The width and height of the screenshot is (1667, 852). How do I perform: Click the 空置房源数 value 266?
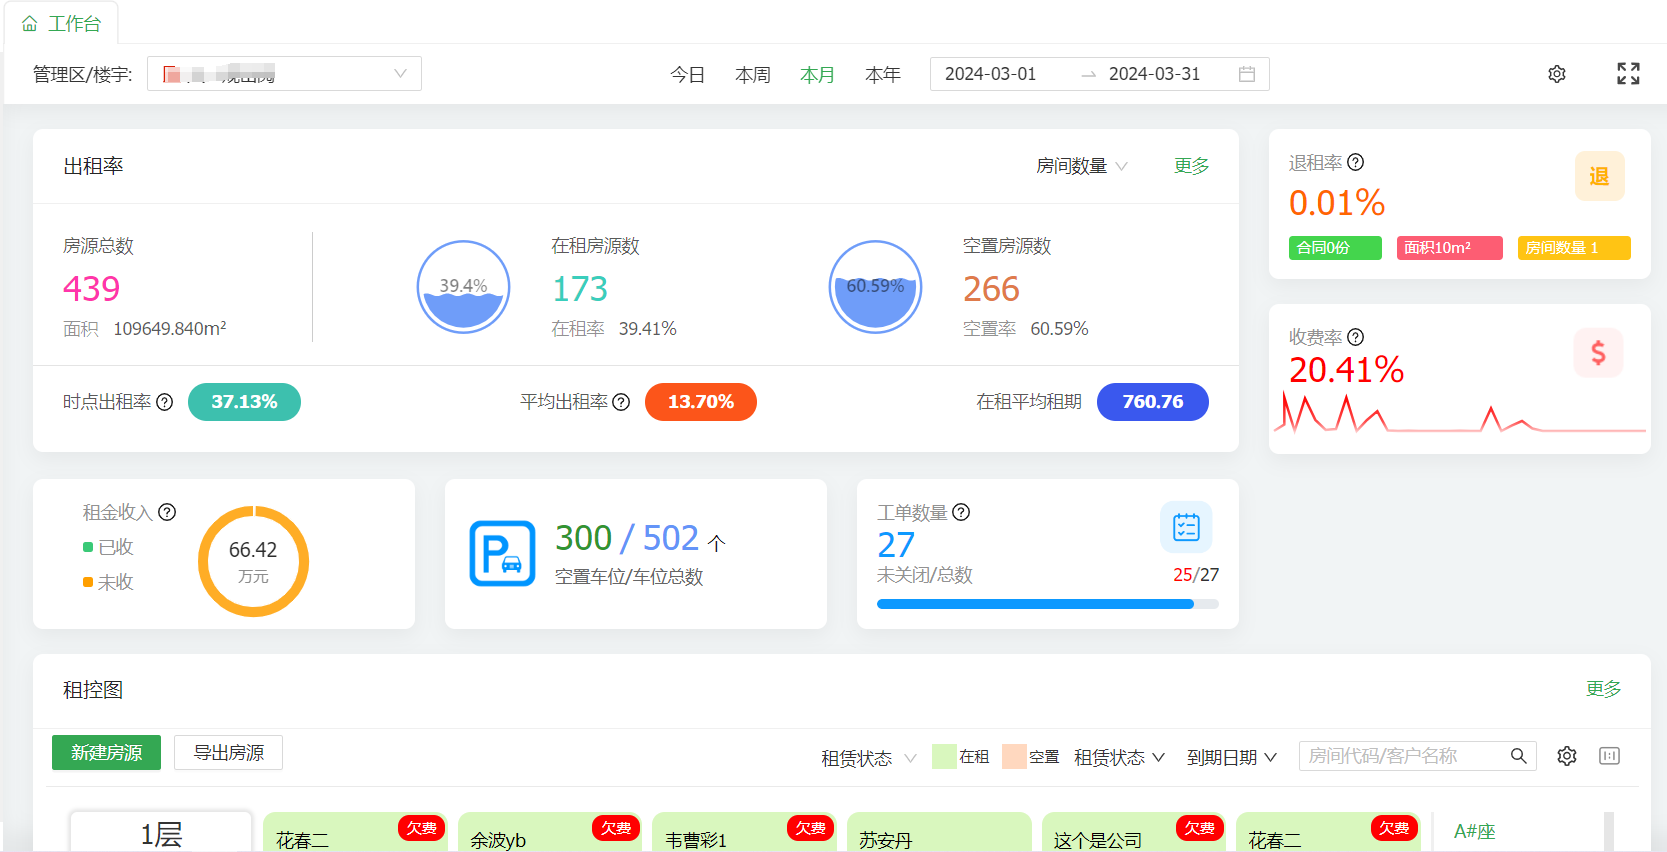tap(991, 289)
